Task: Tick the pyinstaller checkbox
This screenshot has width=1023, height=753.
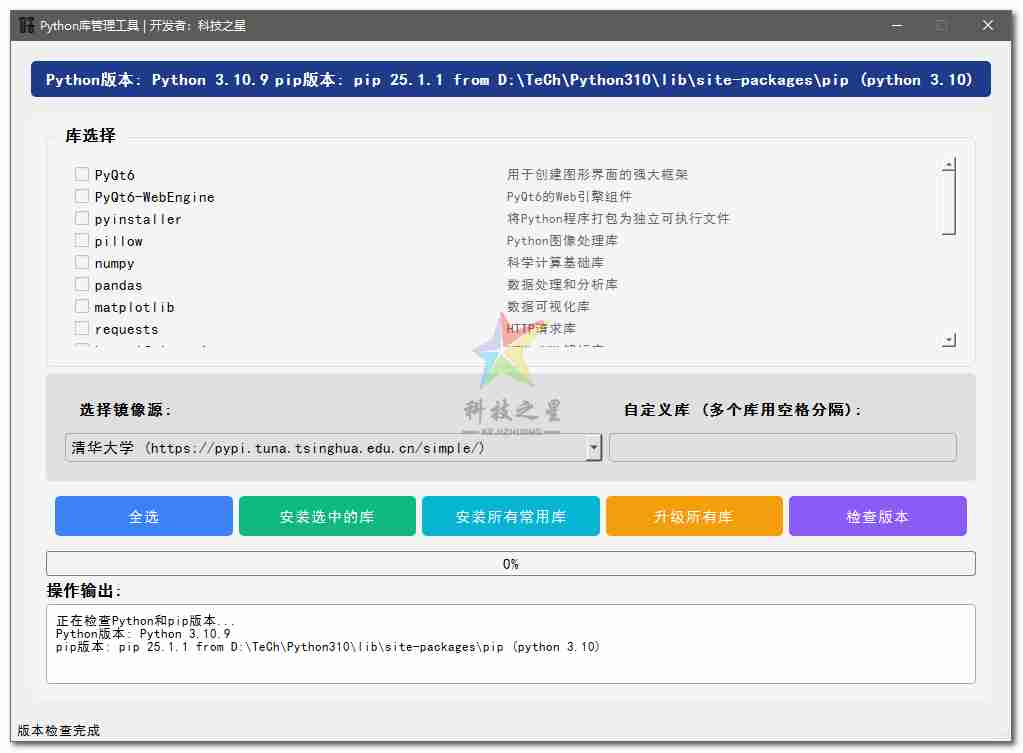Action: coord(82,219)
